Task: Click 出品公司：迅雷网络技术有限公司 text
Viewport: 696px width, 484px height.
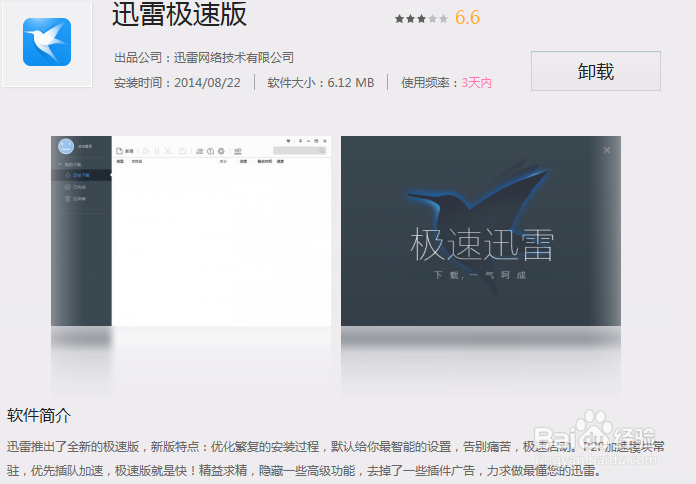Action: click(204, 58)
